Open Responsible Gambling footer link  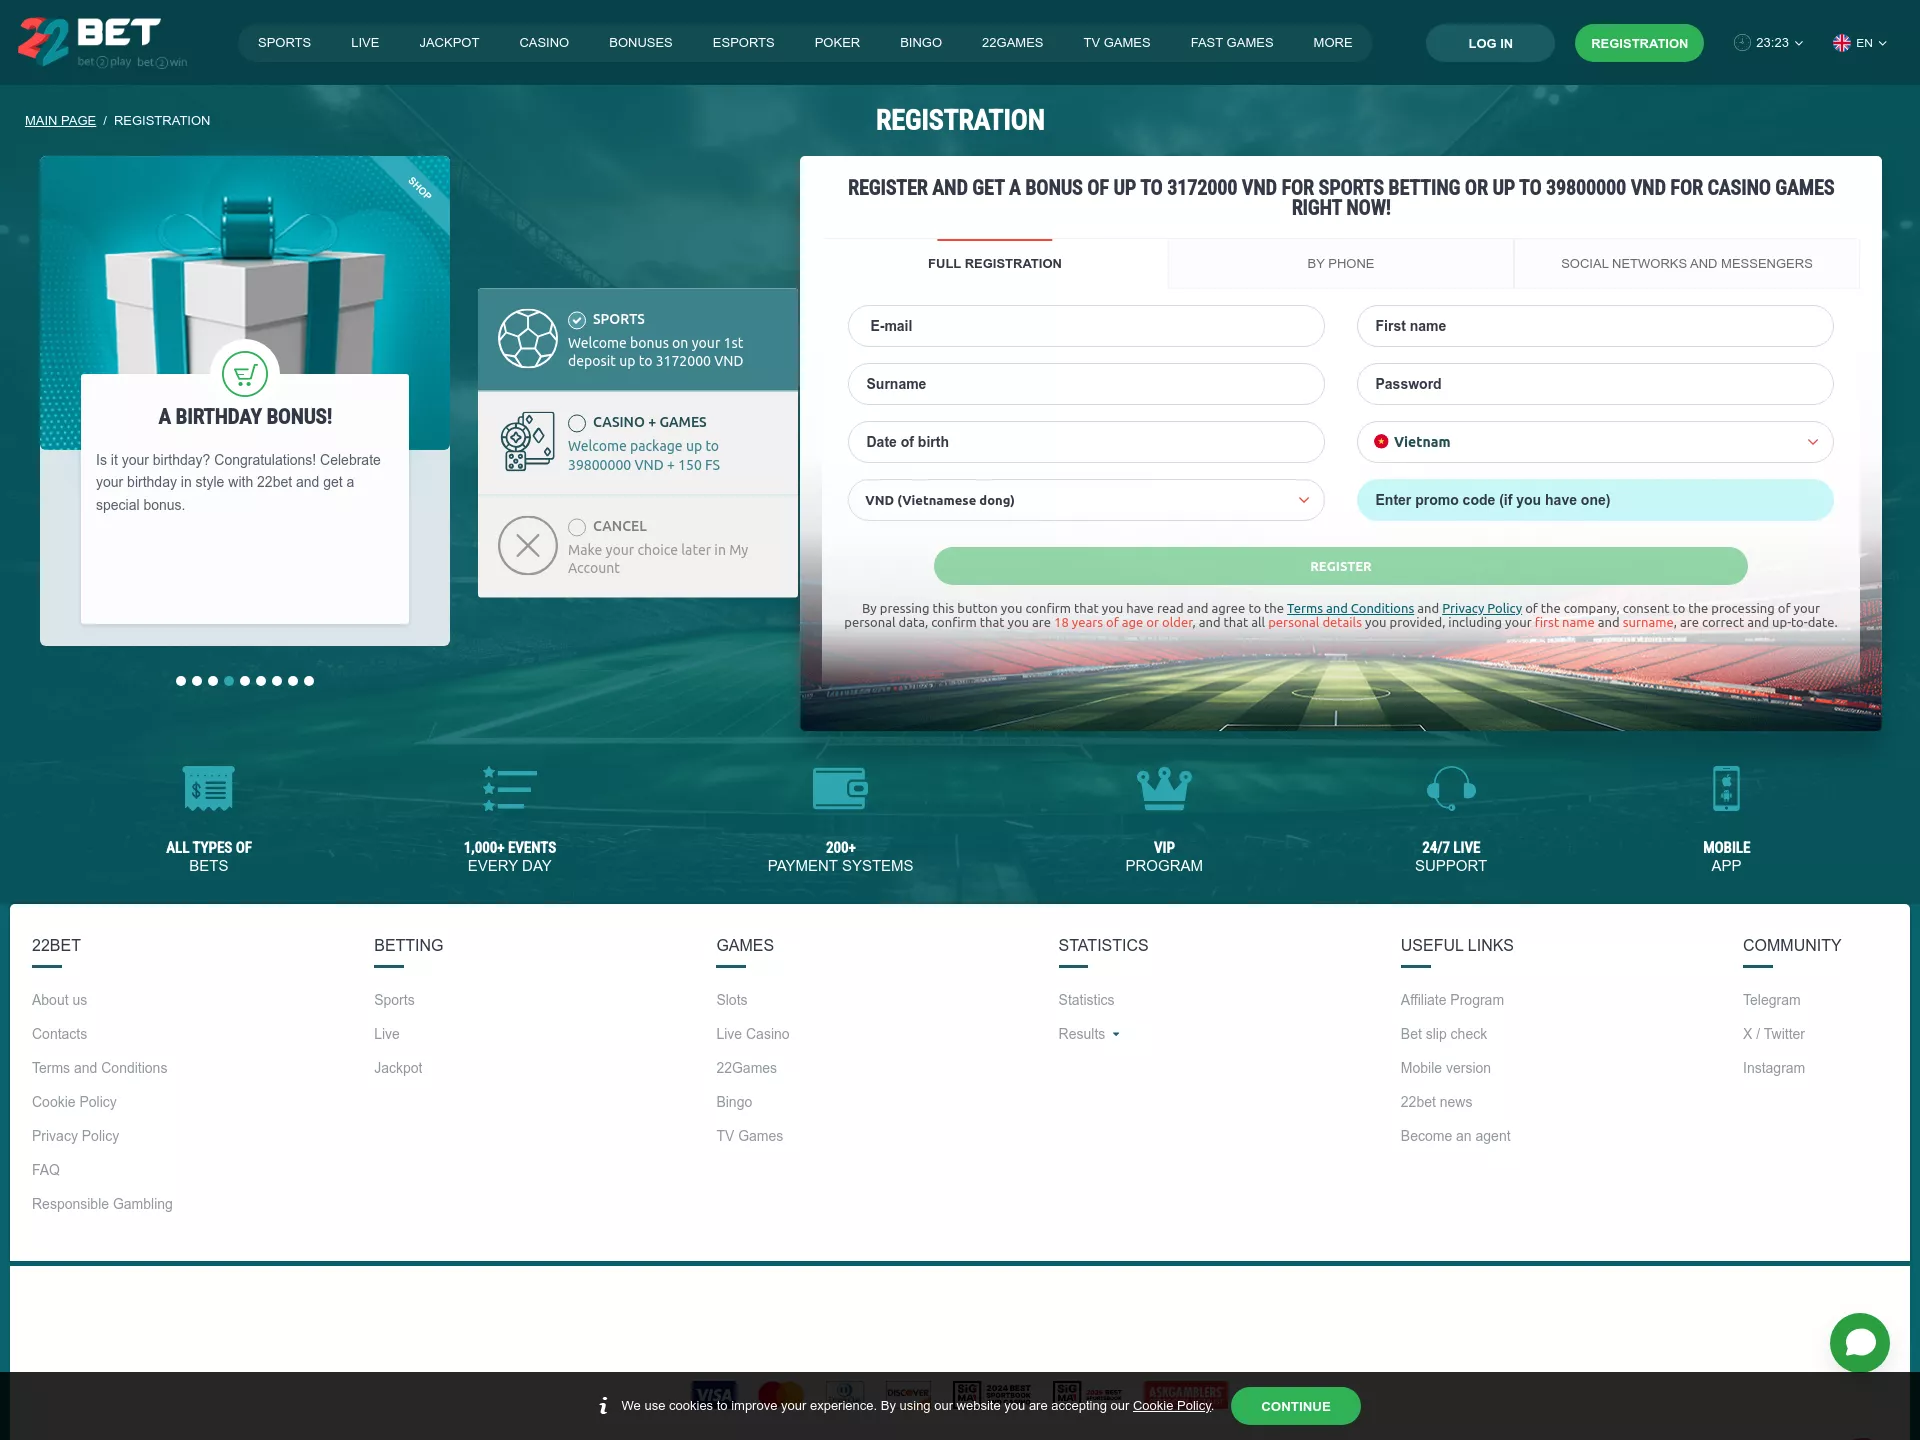(x=102, y=1204)
